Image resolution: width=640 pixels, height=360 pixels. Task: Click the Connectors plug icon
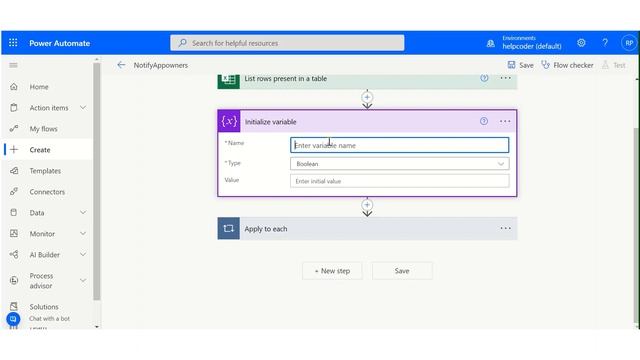click(14, 192)
